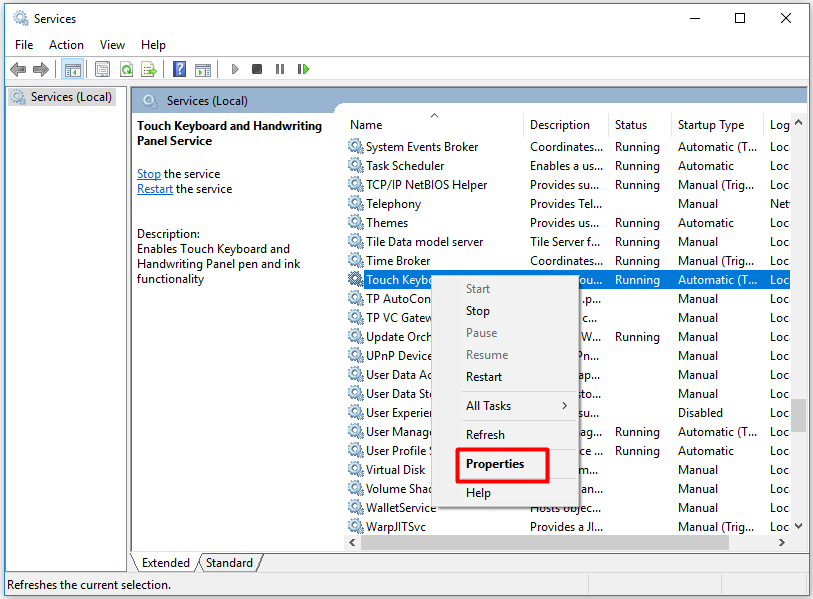Open the Action menu
Image resolution: width=813 pixels, height=599 pixels.
click(66, 45)
